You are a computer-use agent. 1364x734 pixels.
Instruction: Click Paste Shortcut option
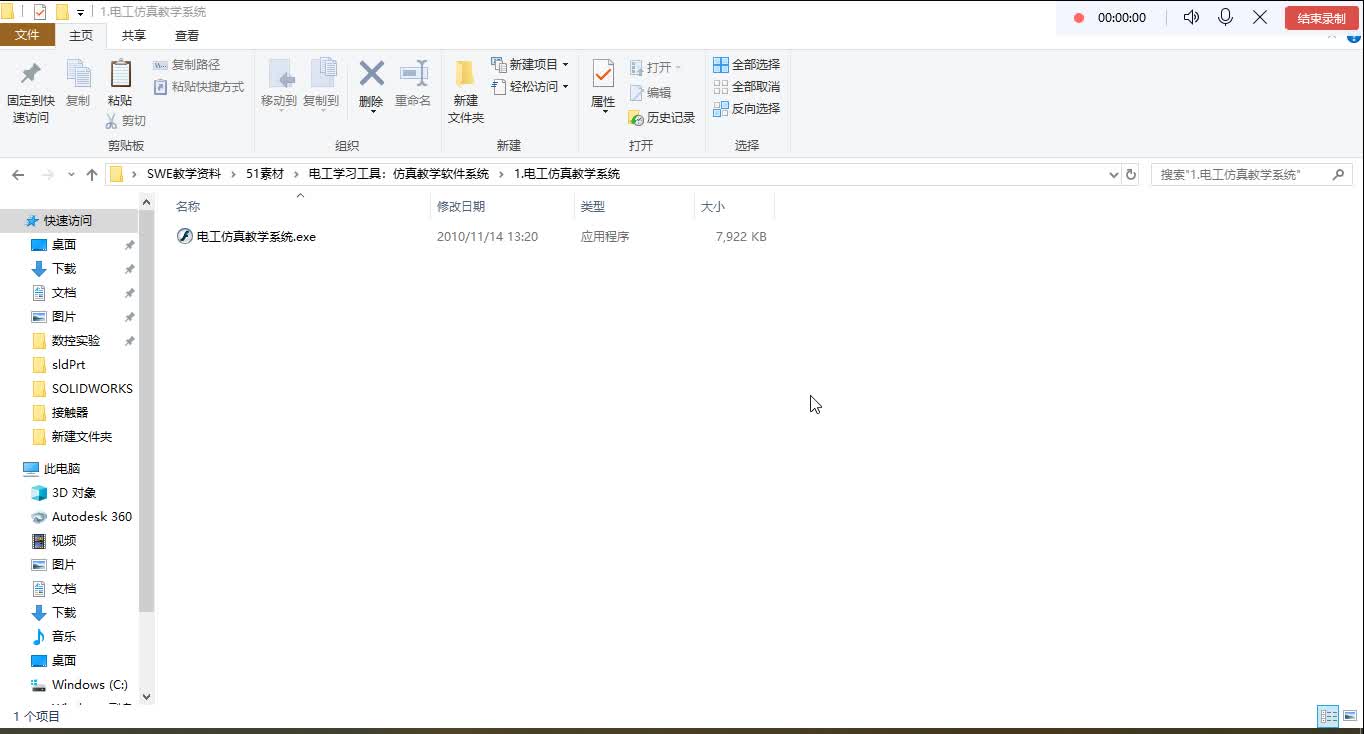(x=199, y=87)
